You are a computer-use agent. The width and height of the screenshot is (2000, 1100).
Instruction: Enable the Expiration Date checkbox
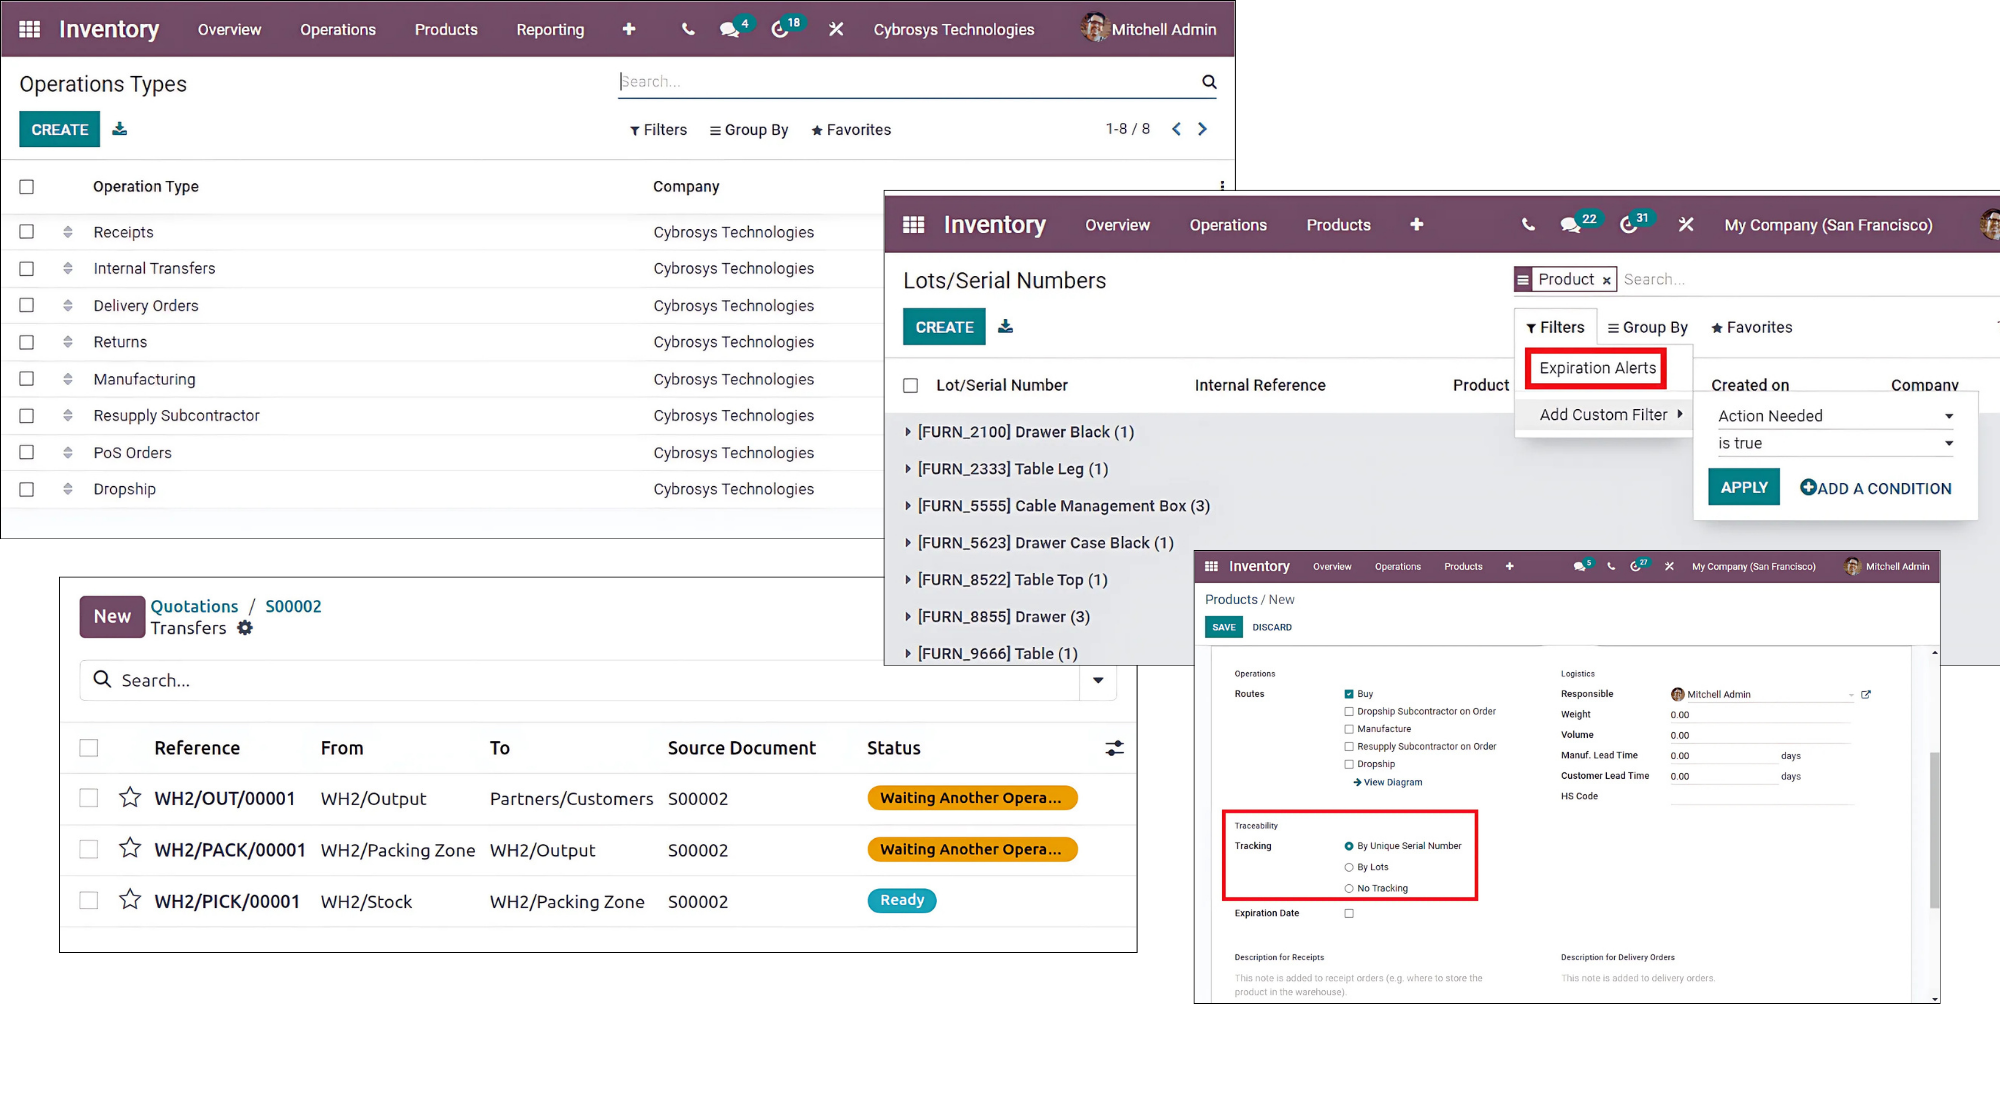point(1349,913)
